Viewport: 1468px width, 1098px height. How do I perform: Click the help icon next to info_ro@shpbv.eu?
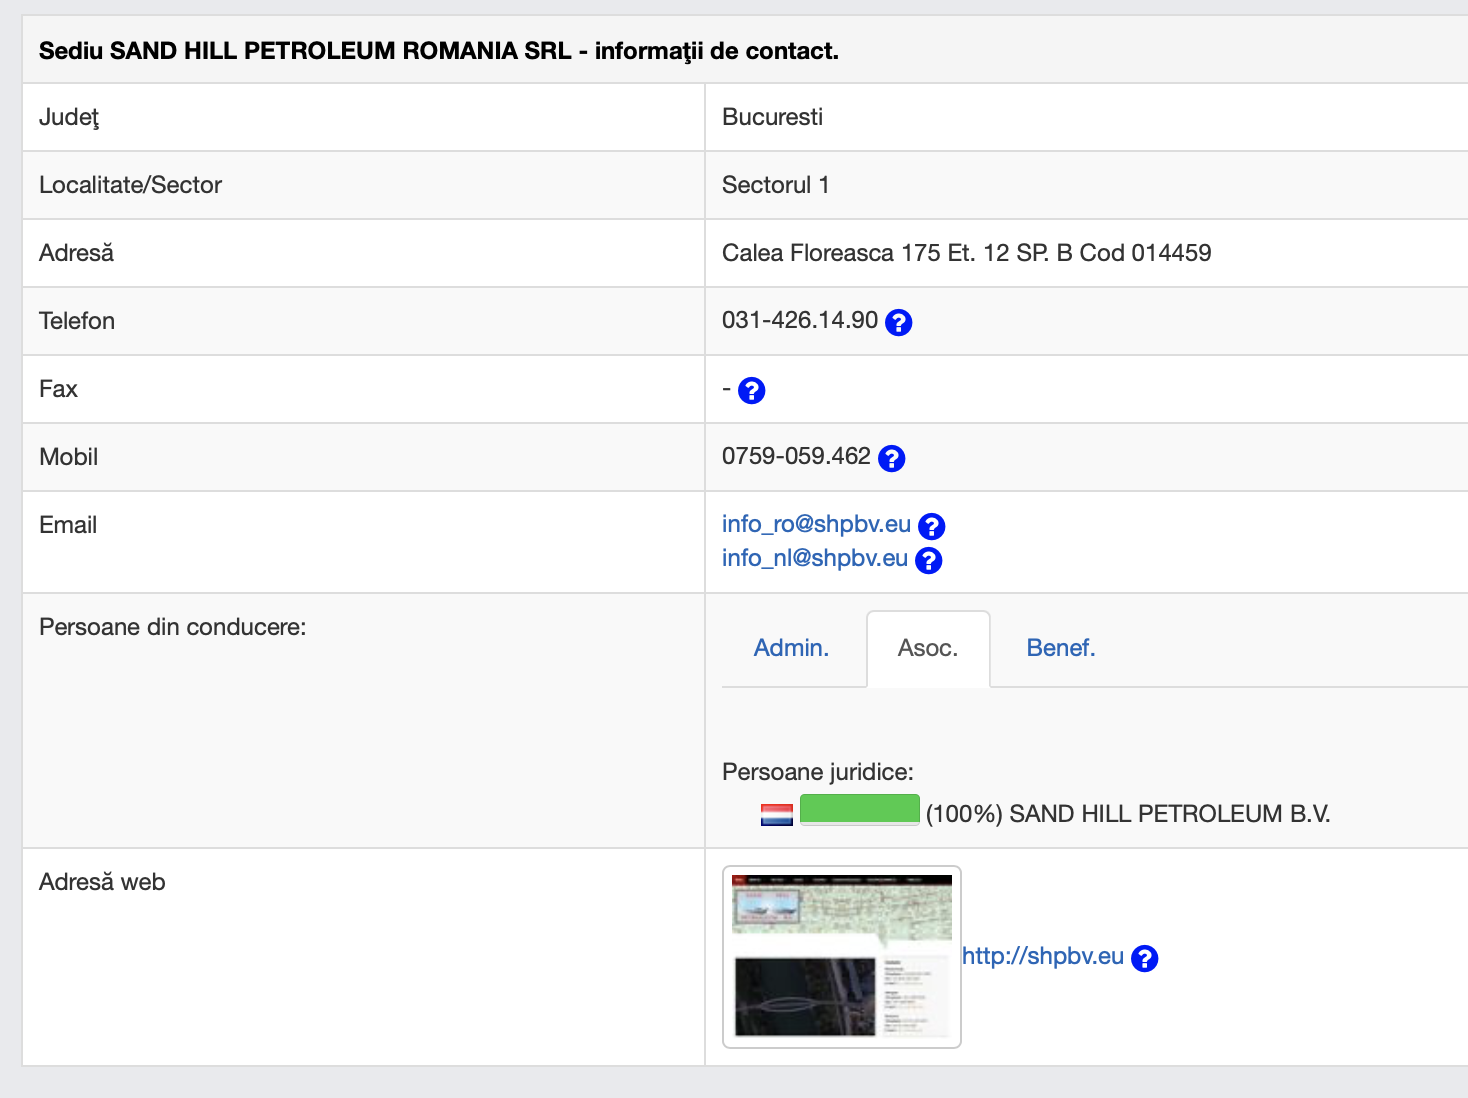coord(931,526)
